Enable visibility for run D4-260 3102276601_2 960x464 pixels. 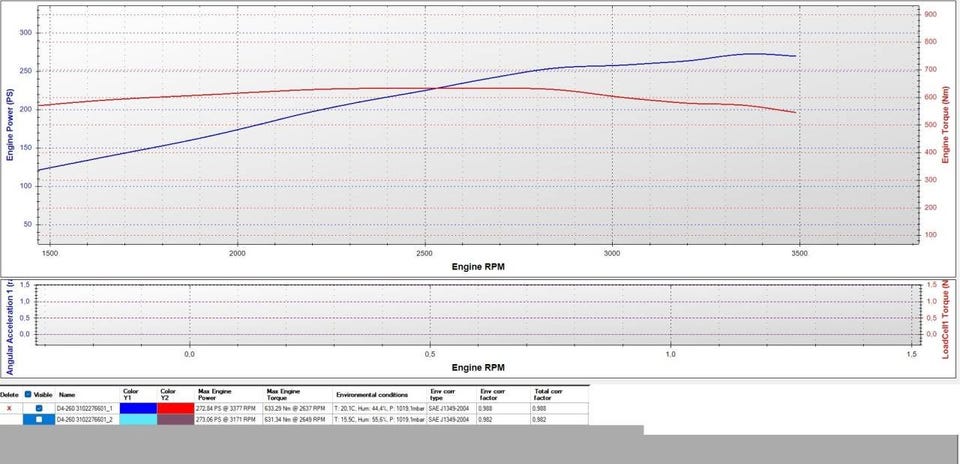pos(39,419)
